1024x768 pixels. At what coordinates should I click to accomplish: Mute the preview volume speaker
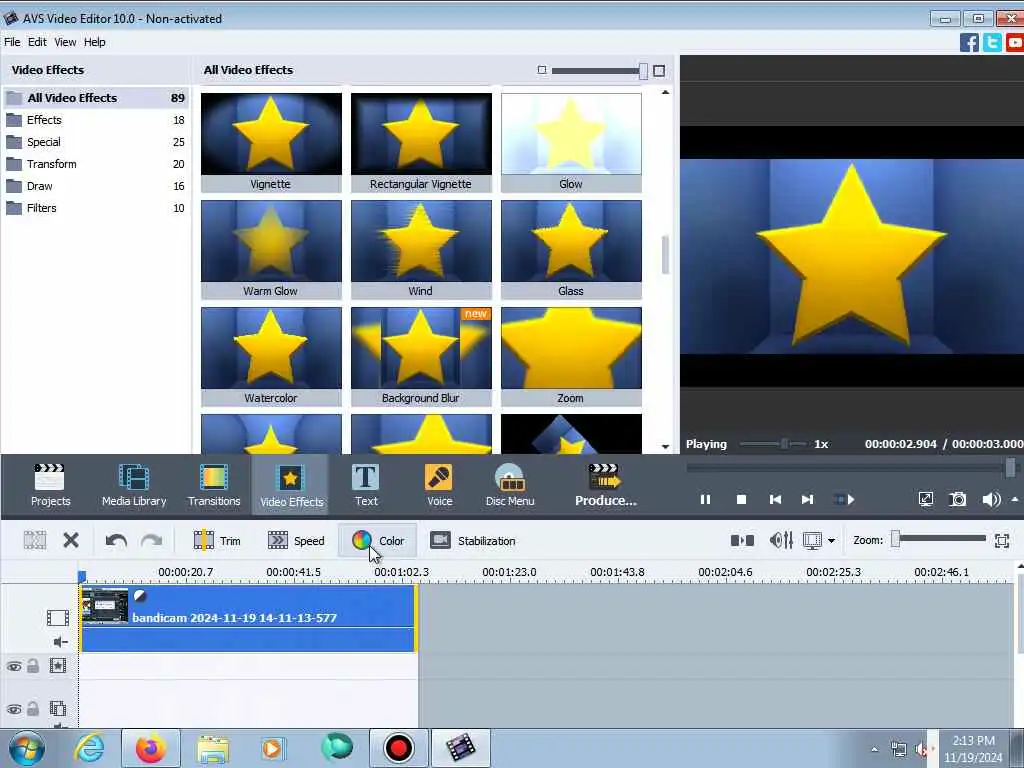(991, 500)
